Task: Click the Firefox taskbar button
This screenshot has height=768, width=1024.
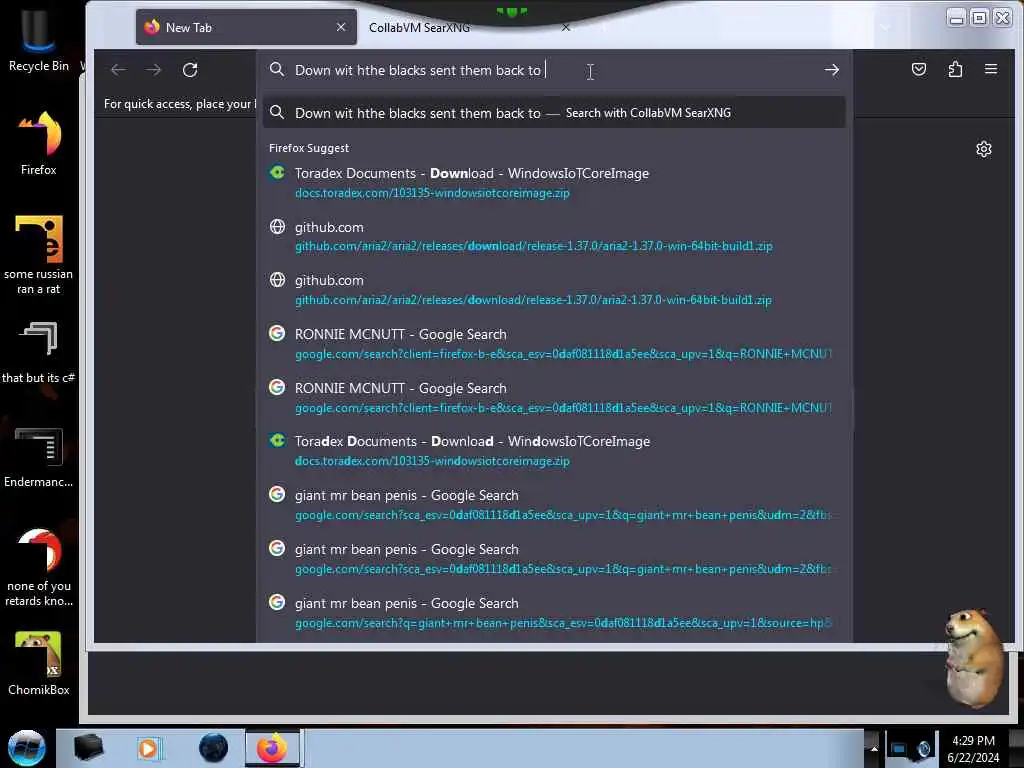Action: pos(272,748)
